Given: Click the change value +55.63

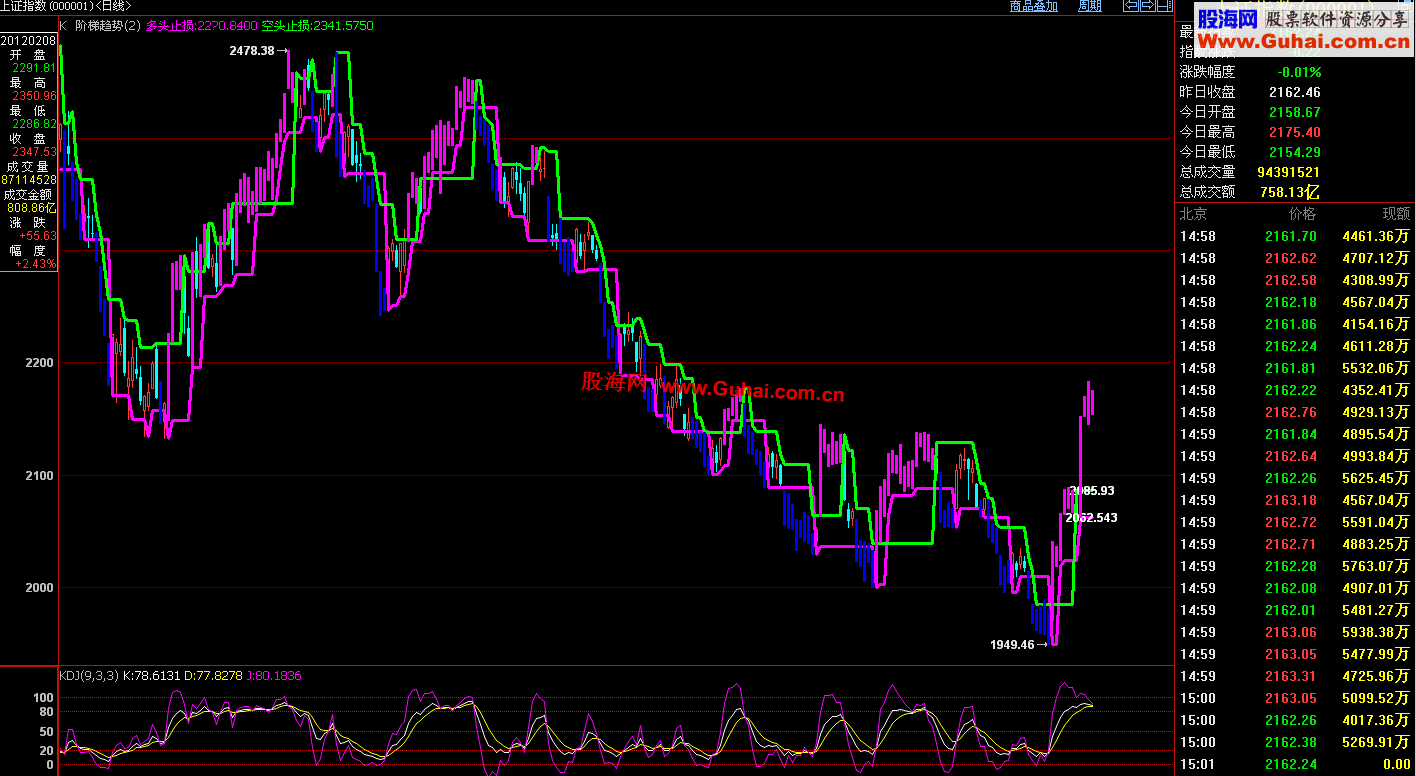Looking at the screenshot, I should tap(37, 236).
